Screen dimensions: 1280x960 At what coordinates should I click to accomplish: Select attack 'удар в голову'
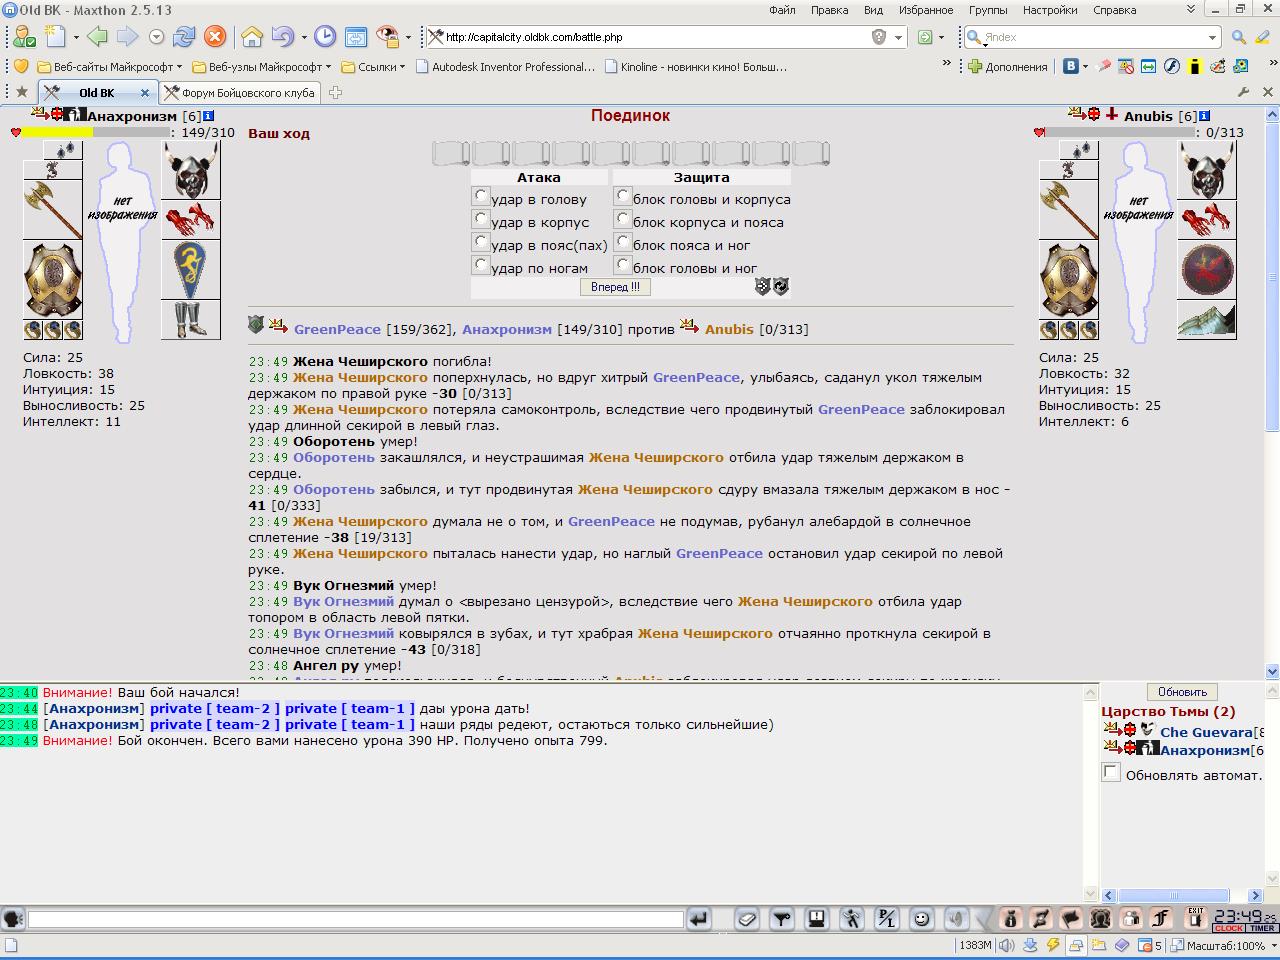(x=481, y=196)
